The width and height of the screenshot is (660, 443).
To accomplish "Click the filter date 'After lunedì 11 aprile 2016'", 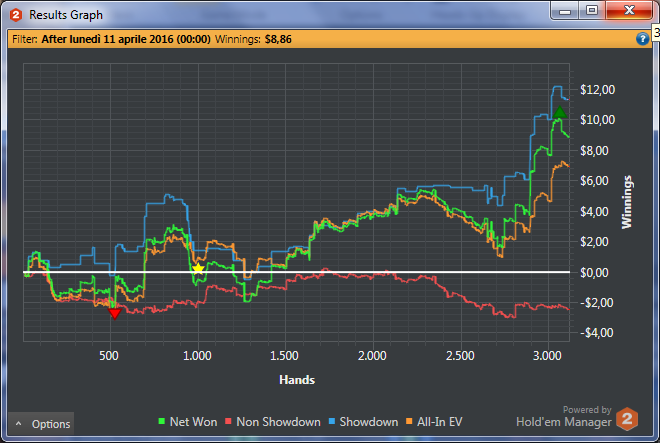I will tap(126, 39).
